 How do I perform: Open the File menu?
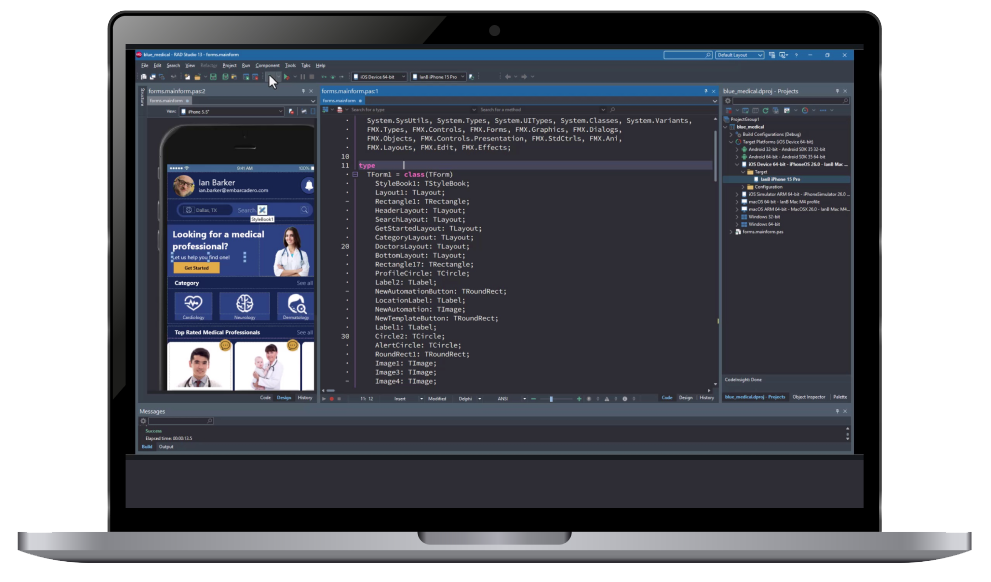coord(145,65)
